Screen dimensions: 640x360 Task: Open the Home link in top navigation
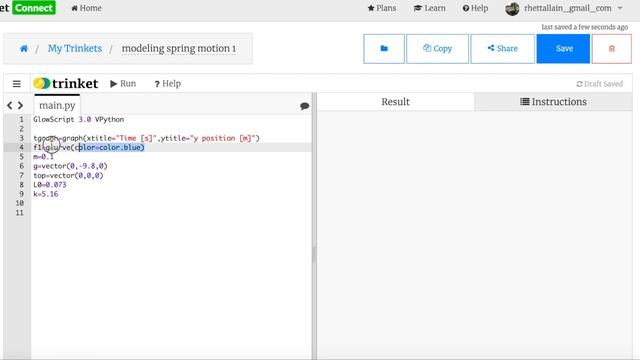[x=86, y=8]
